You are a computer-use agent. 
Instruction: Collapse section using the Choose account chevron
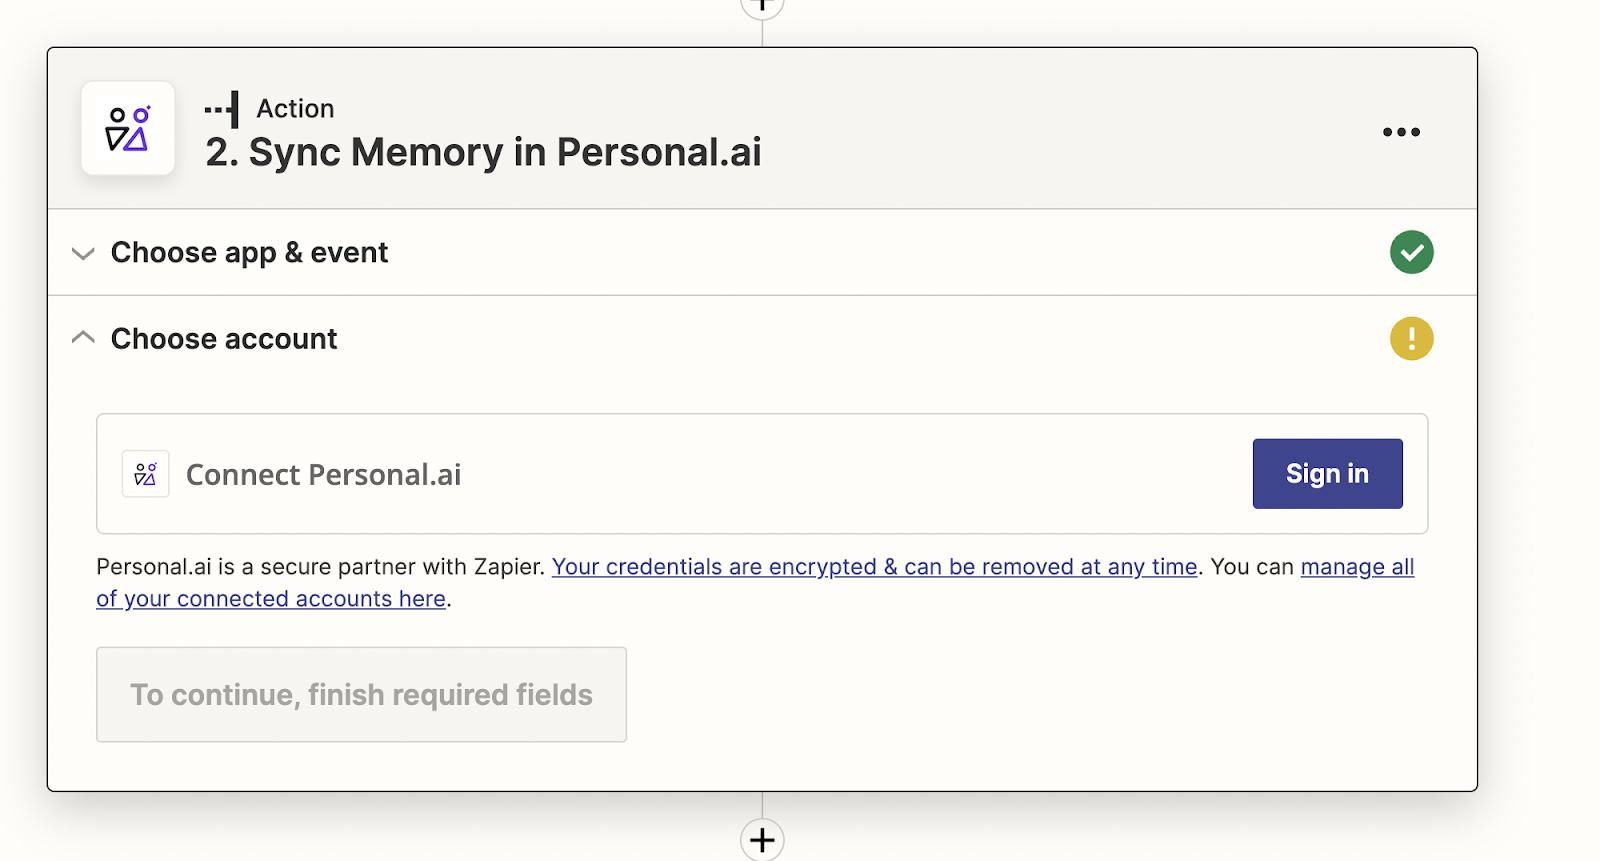click(83, 338)
